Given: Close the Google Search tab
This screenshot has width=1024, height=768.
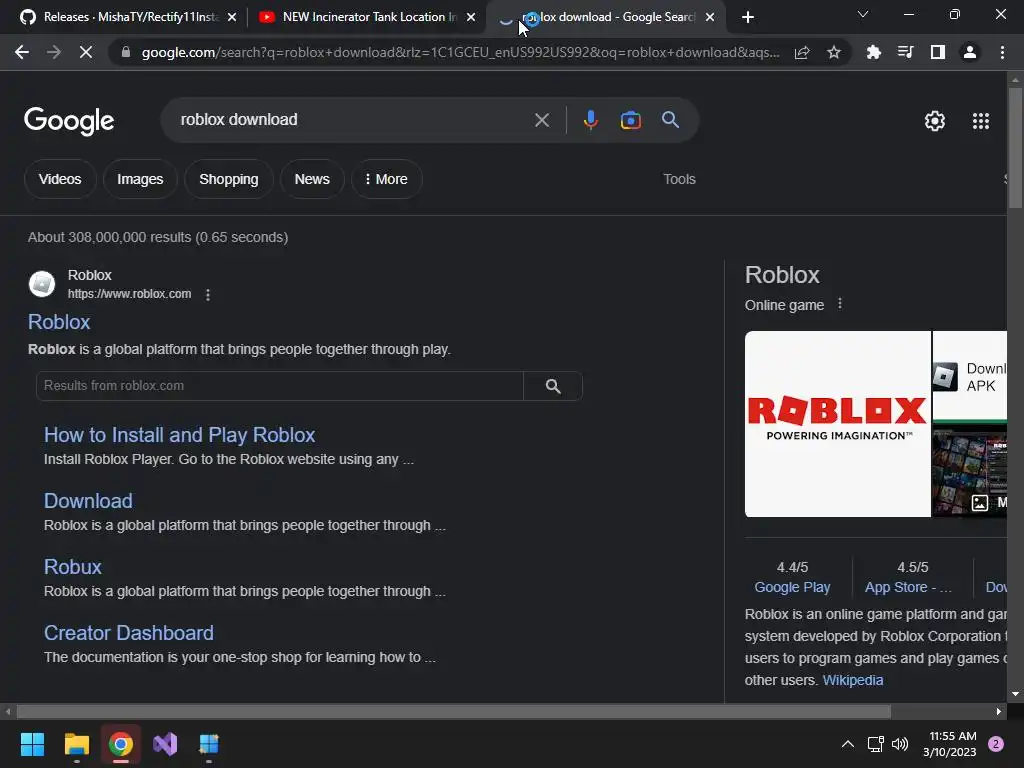Looking at the screenshot, I should click(x=710, y=17).
